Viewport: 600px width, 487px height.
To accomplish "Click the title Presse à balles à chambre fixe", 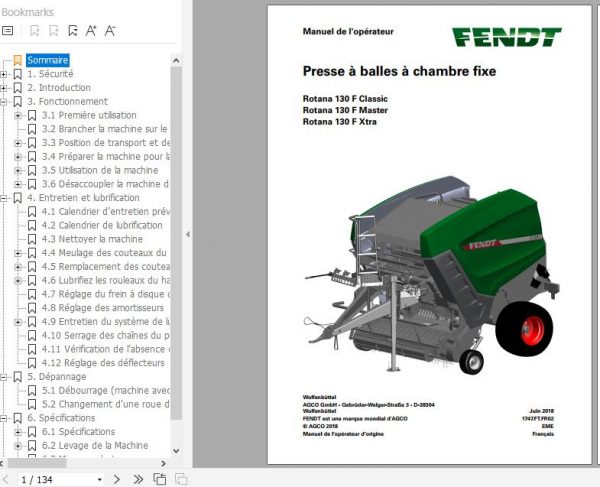I will pyautogui.click(x=399, y=71).
